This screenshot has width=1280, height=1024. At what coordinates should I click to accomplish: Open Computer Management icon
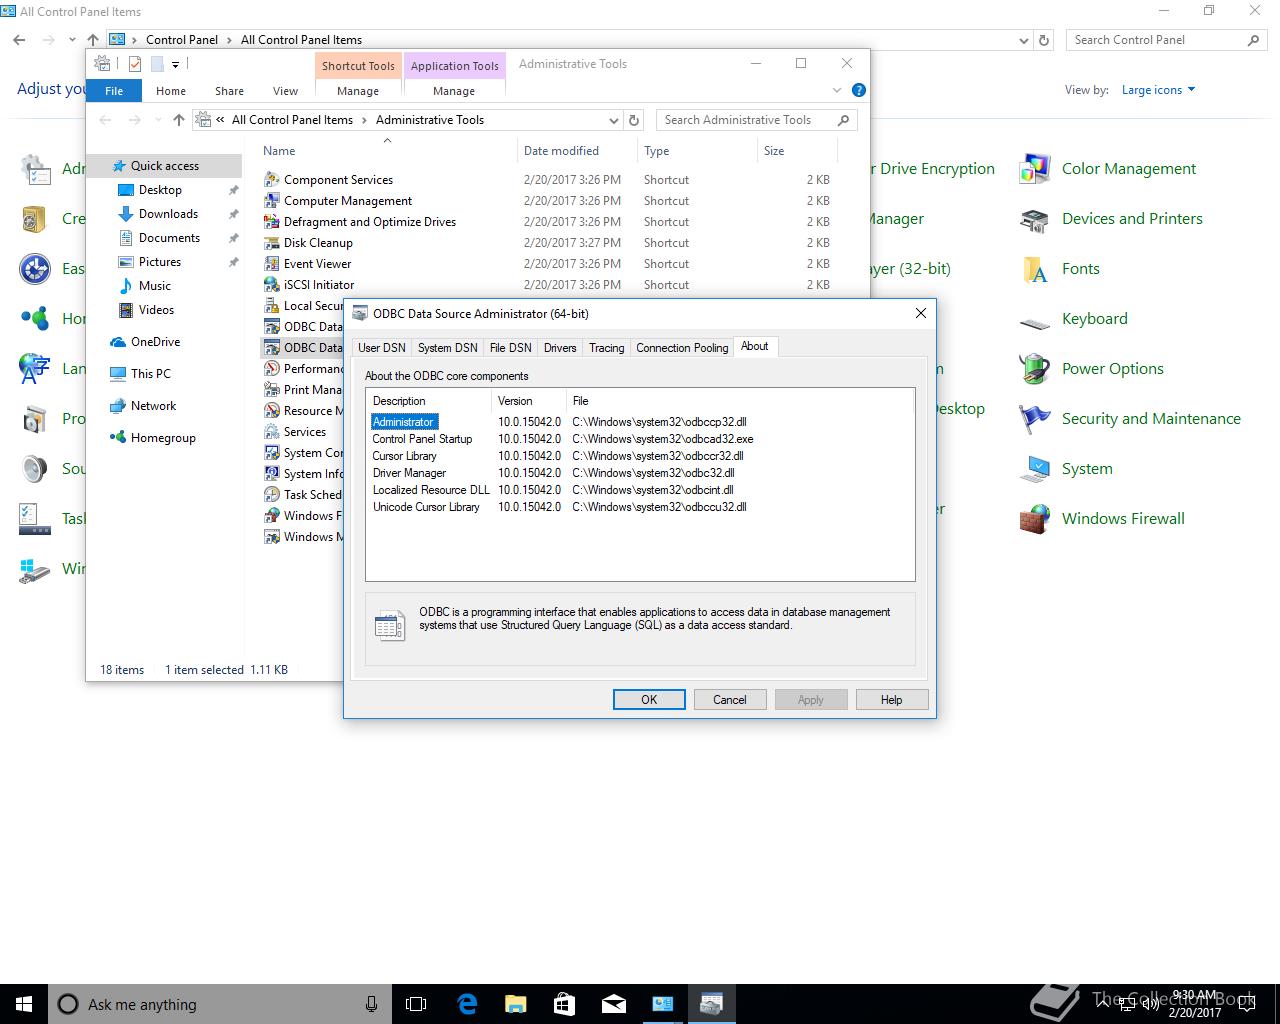coord(271,201)
